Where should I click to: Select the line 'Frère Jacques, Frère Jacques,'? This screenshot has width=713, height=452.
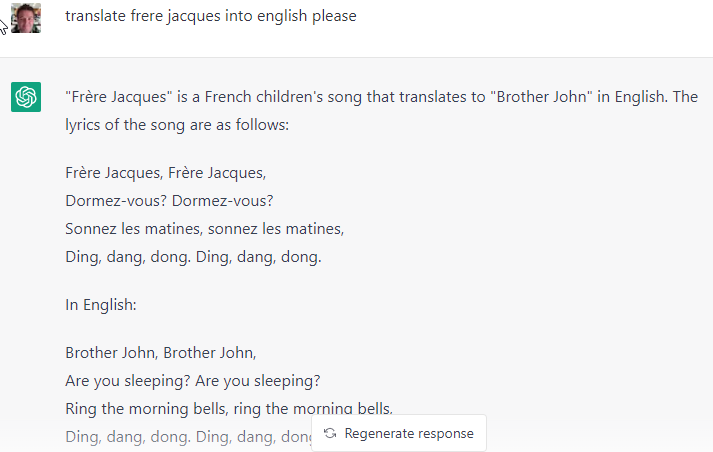166,173
